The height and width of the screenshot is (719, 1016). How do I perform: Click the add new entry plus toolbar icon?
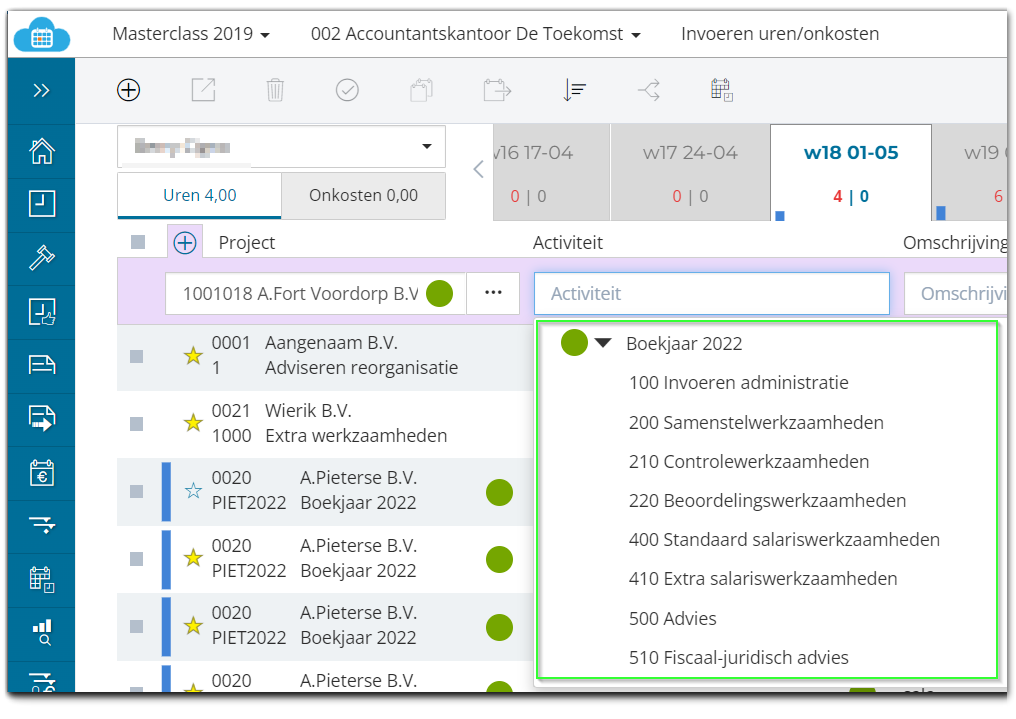click(x=128, y=90)
